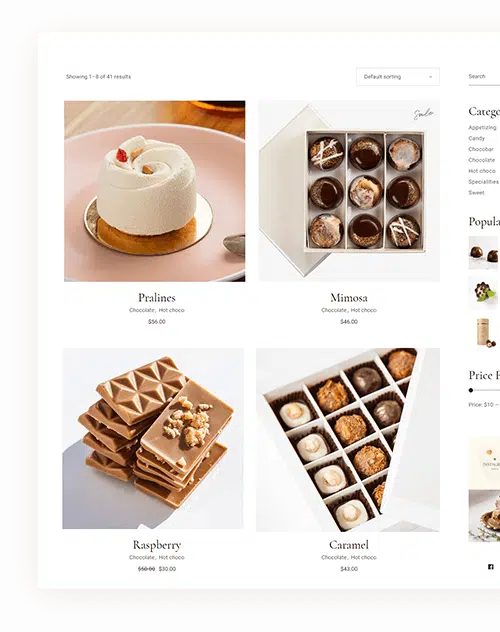The width and height of the screenshot is (500, 632).
Task: Open the Caramel product title
Action: [349, 545]
